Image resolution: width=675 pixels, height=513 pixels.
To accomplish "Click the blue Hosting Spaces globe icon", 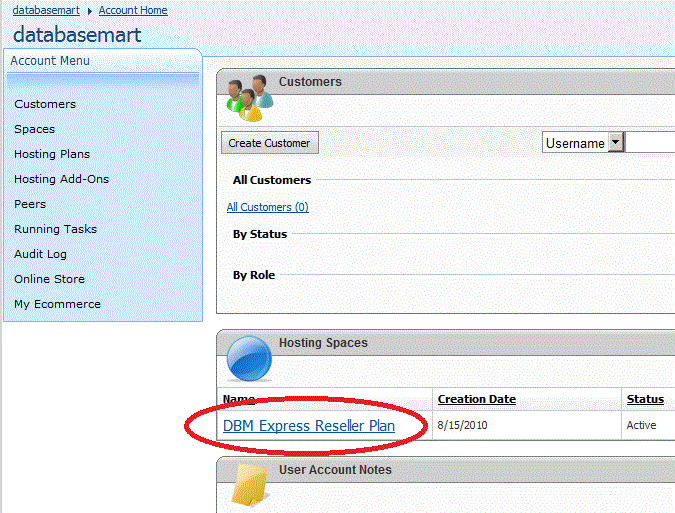I will (249, 359).
